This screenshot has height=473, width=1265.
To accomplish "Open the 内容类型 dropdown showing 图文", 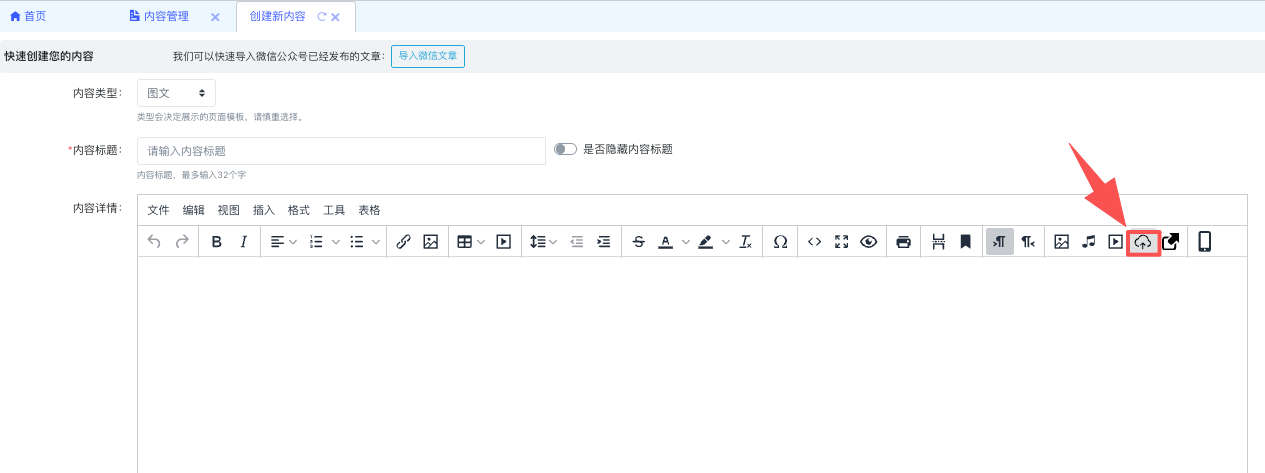I will tap(176, 93).
